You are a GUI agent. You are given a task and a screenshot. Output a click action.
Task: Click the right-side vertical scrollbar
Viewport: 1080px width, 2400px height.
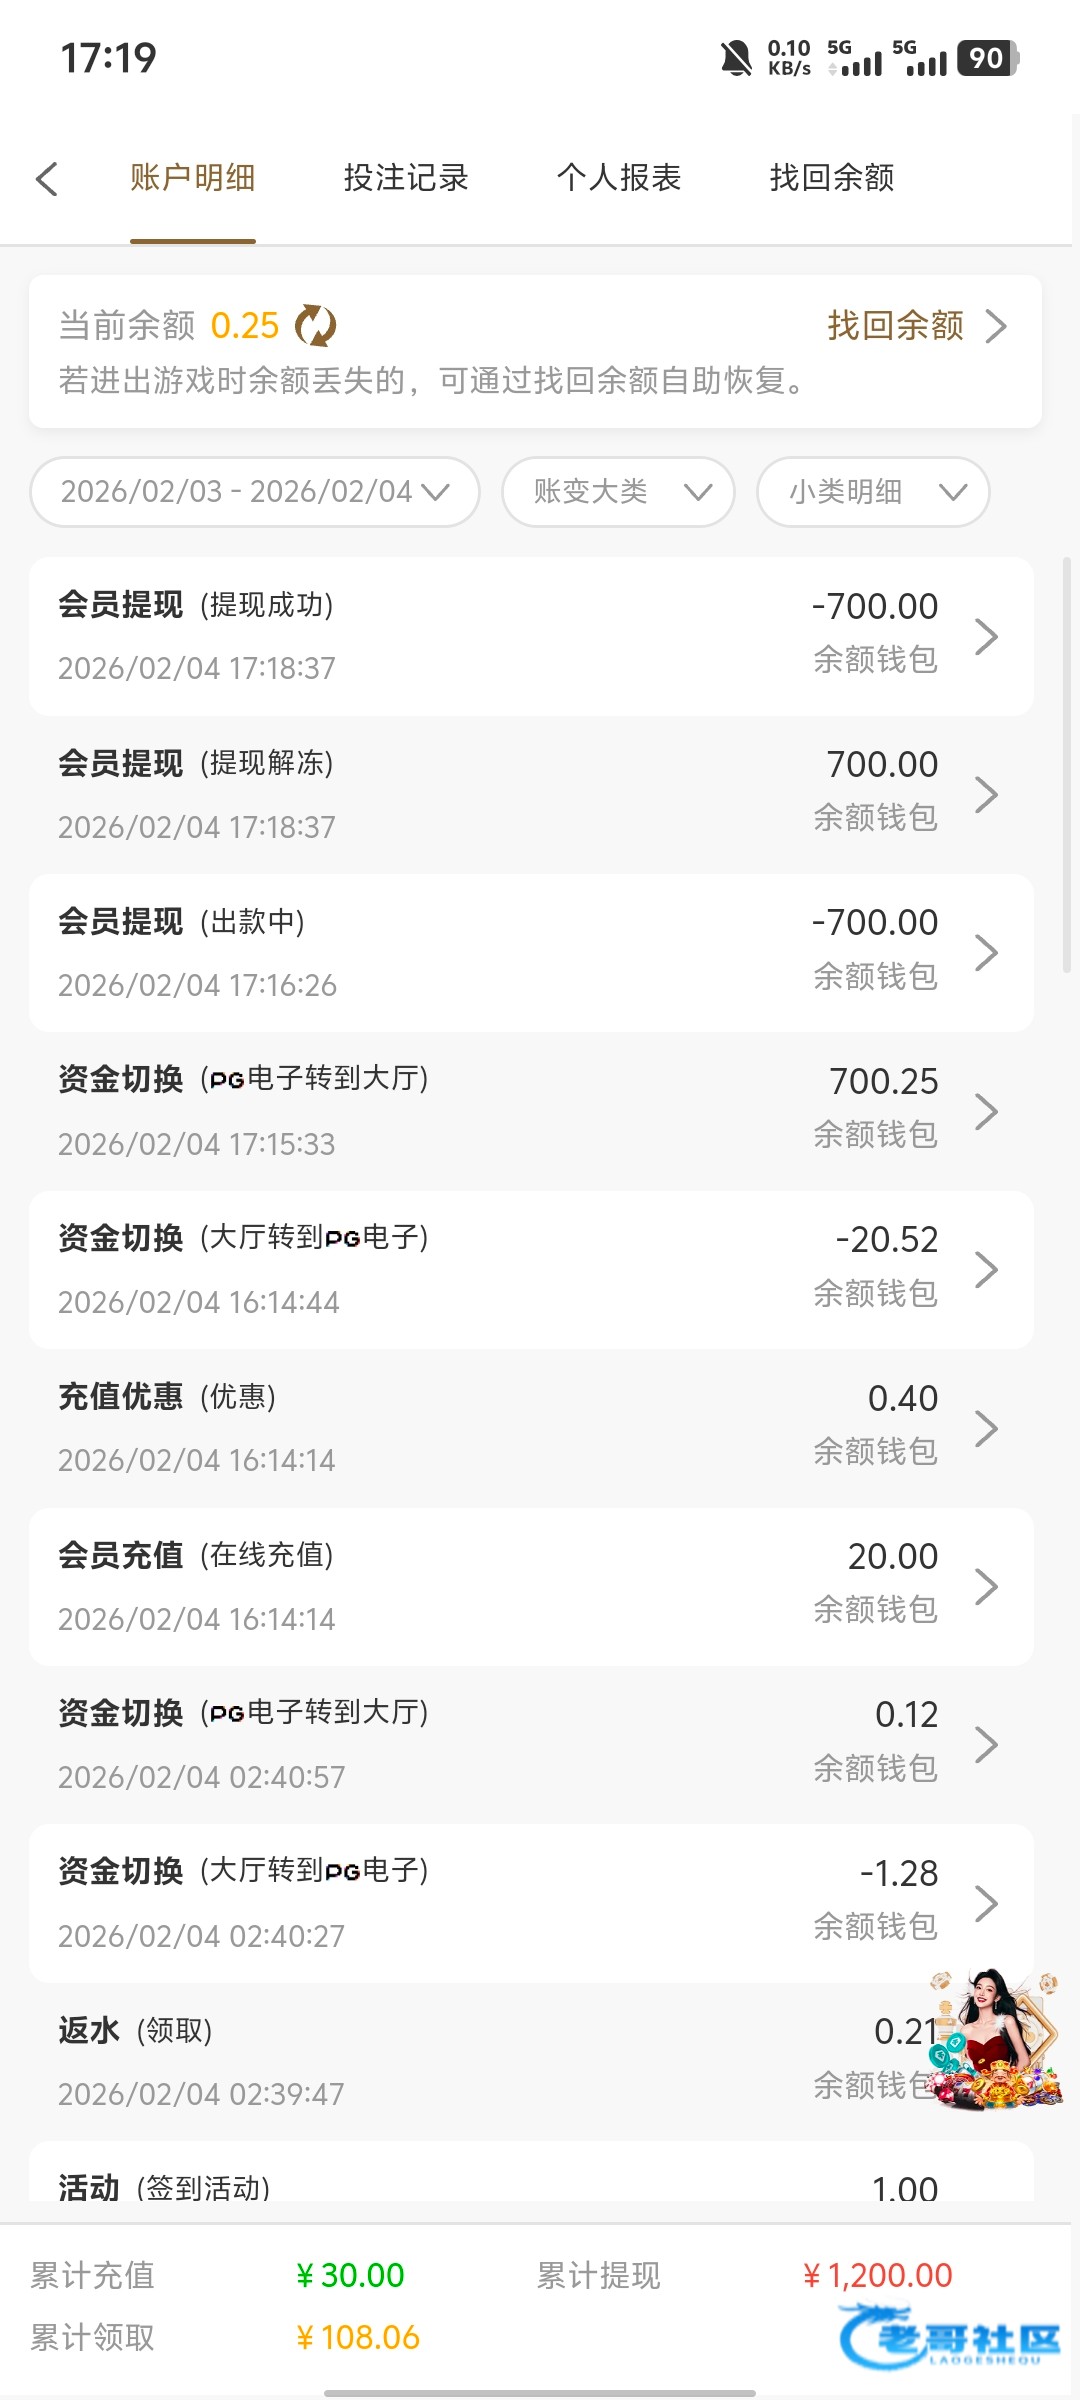point(1066,765)
